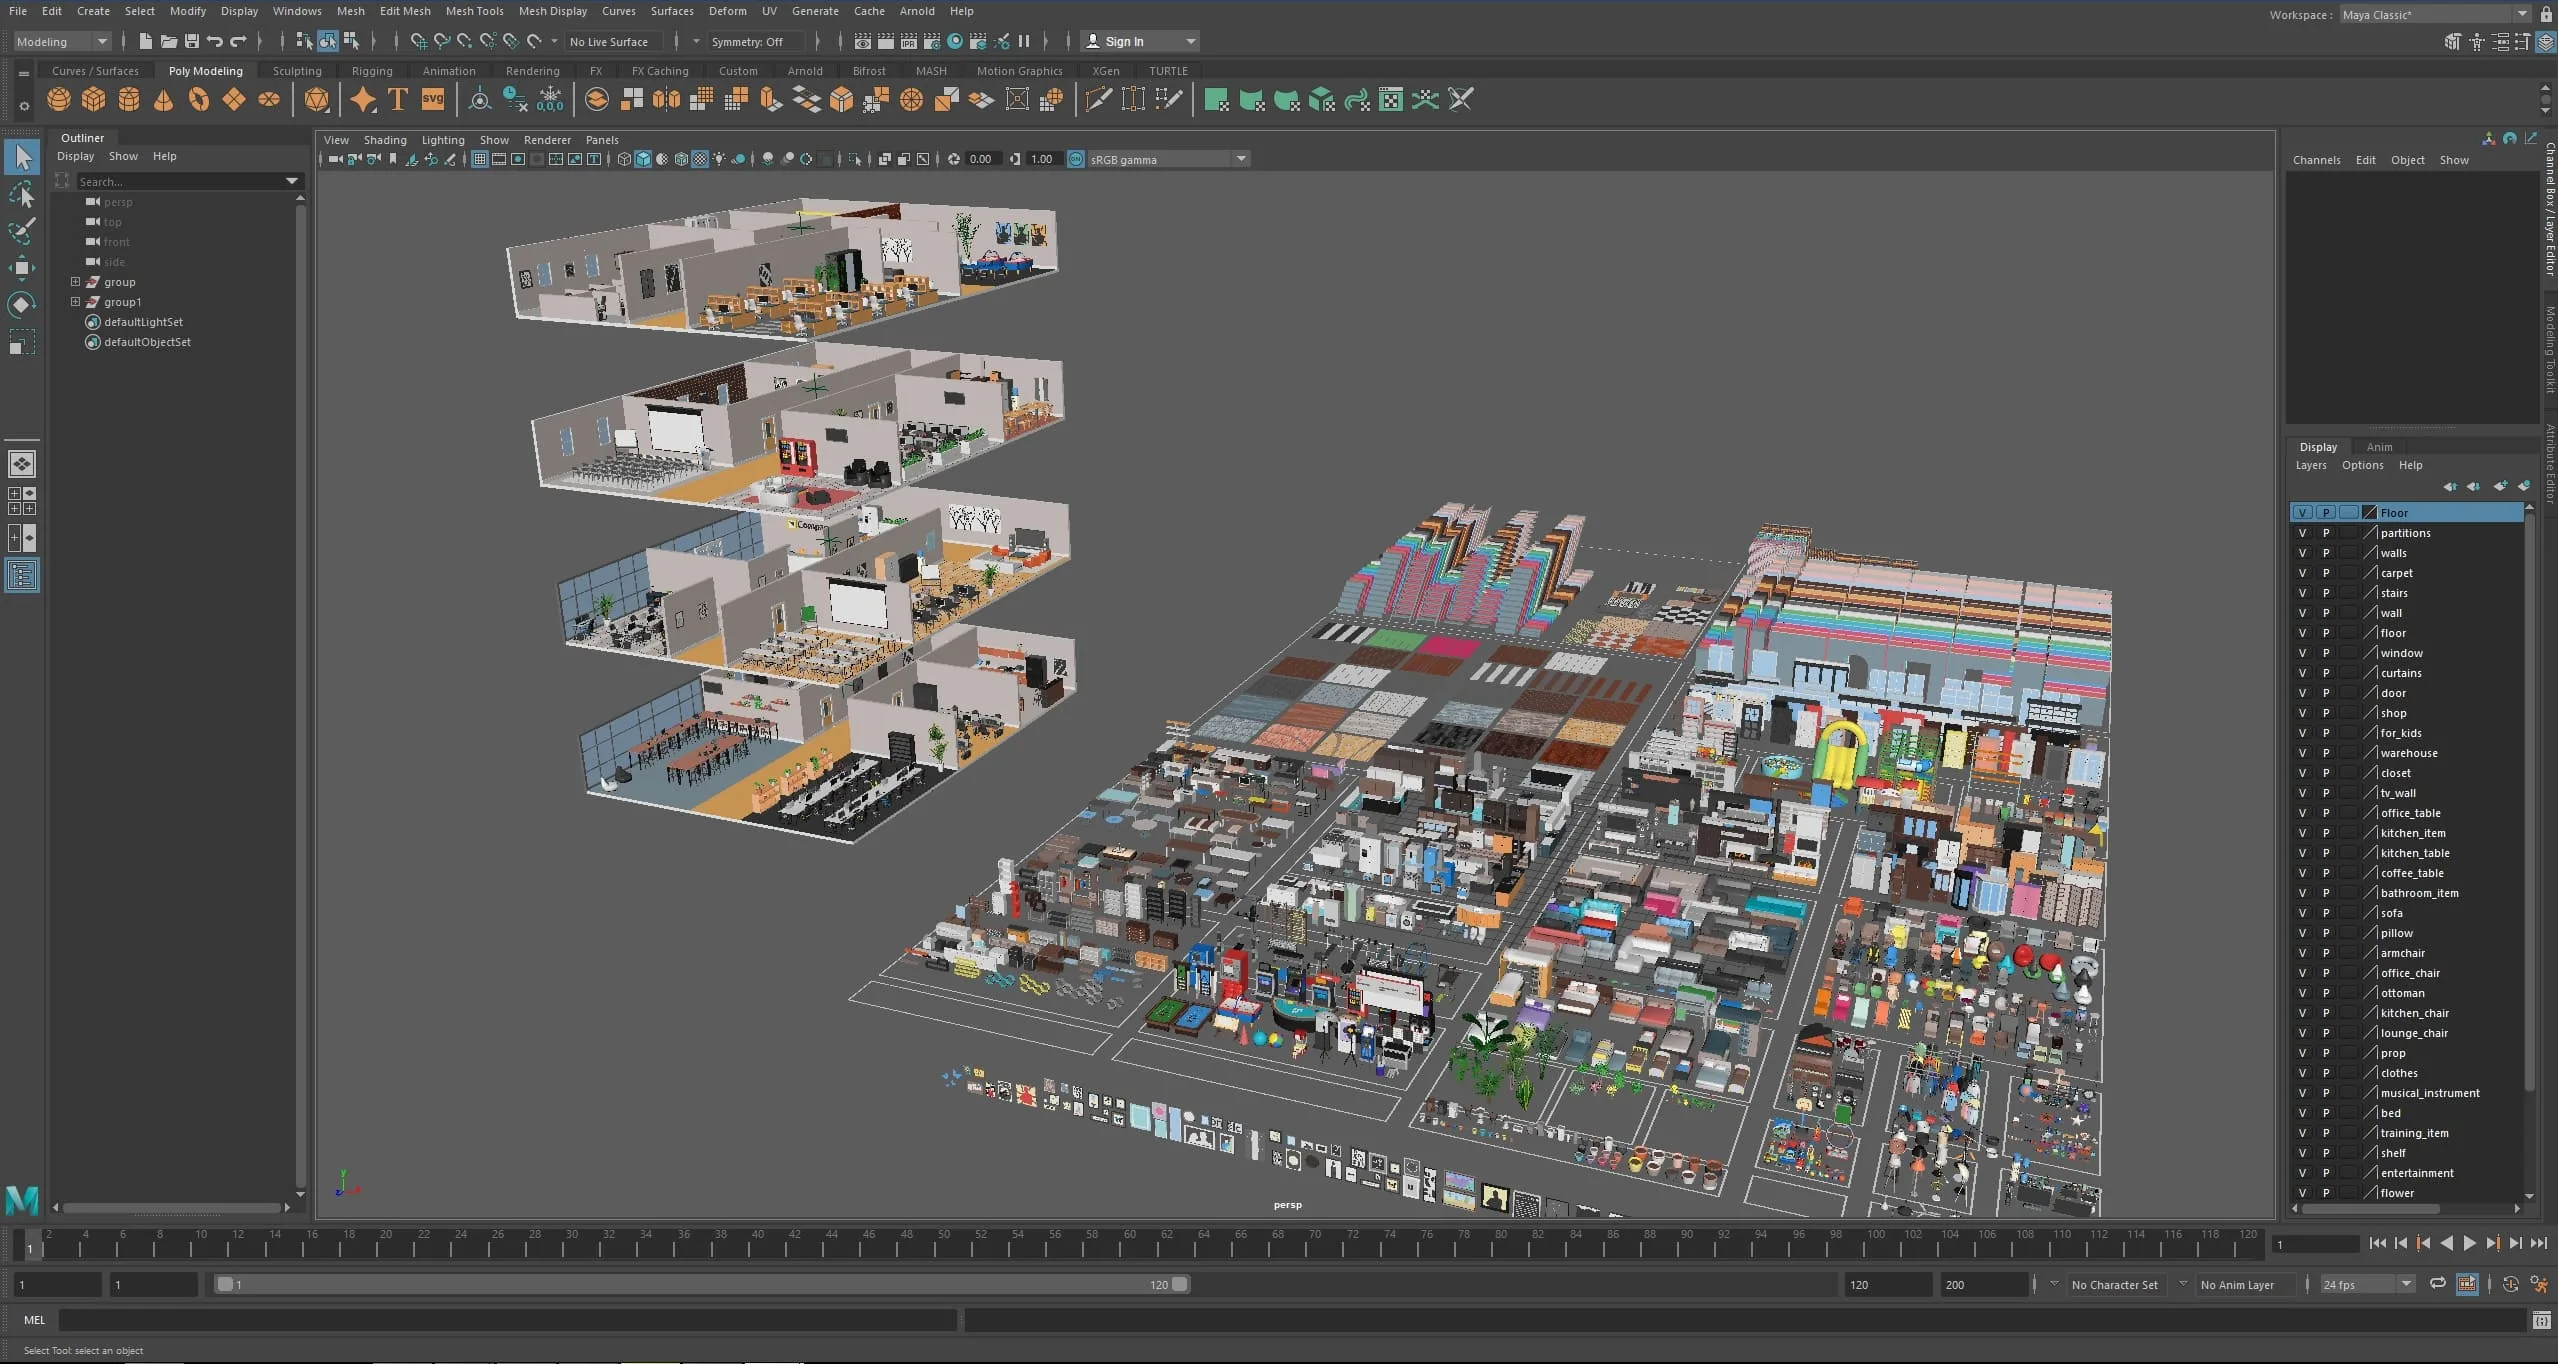Click the single pane layout icon
The image size is (2558, 1364).
click(x=22, y=464)
